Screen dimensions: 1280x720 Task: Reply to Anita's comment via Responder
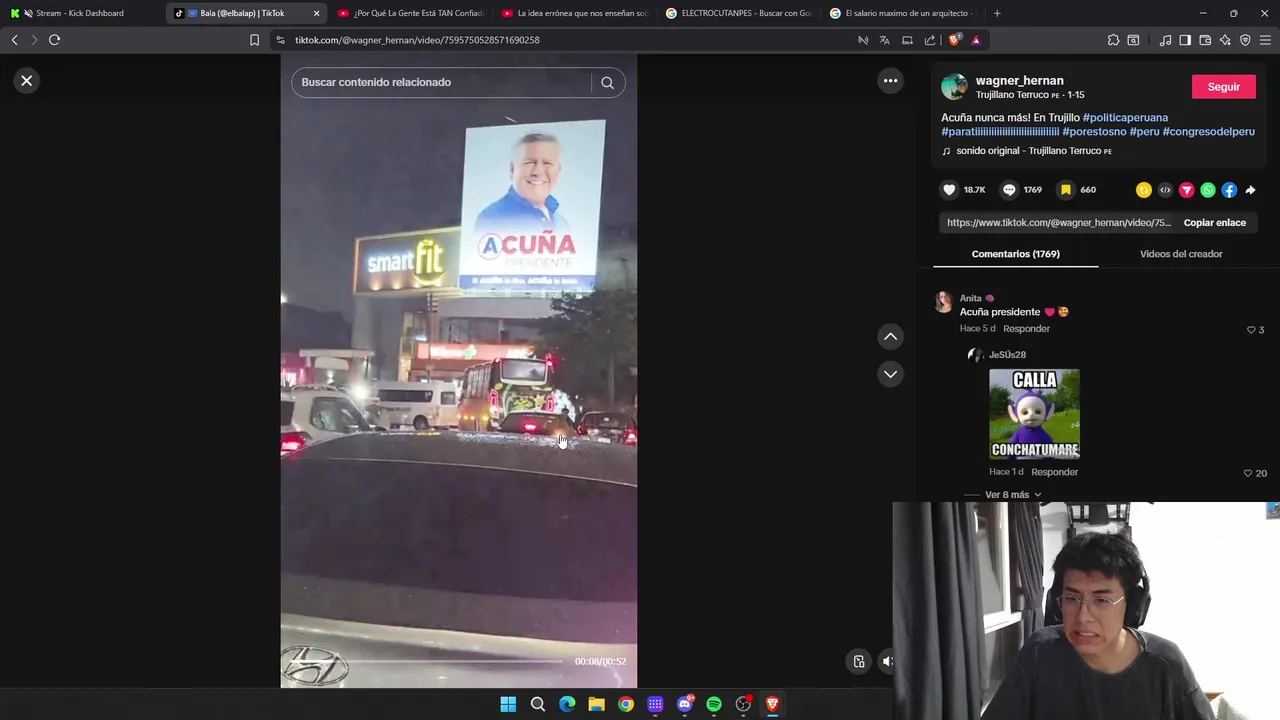click(x=1026, y=329)
